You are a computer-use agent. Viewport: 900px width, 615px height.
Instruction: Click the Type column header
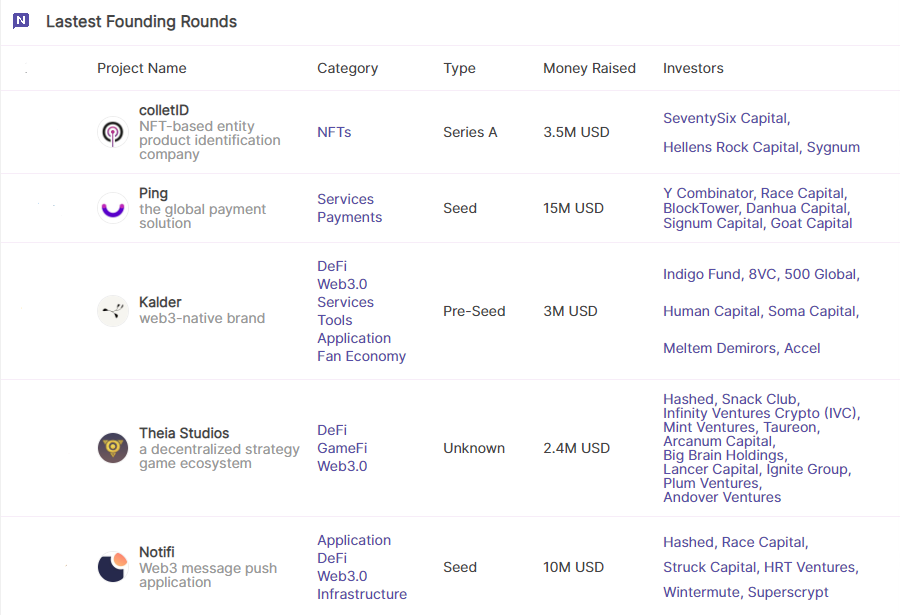459,68
